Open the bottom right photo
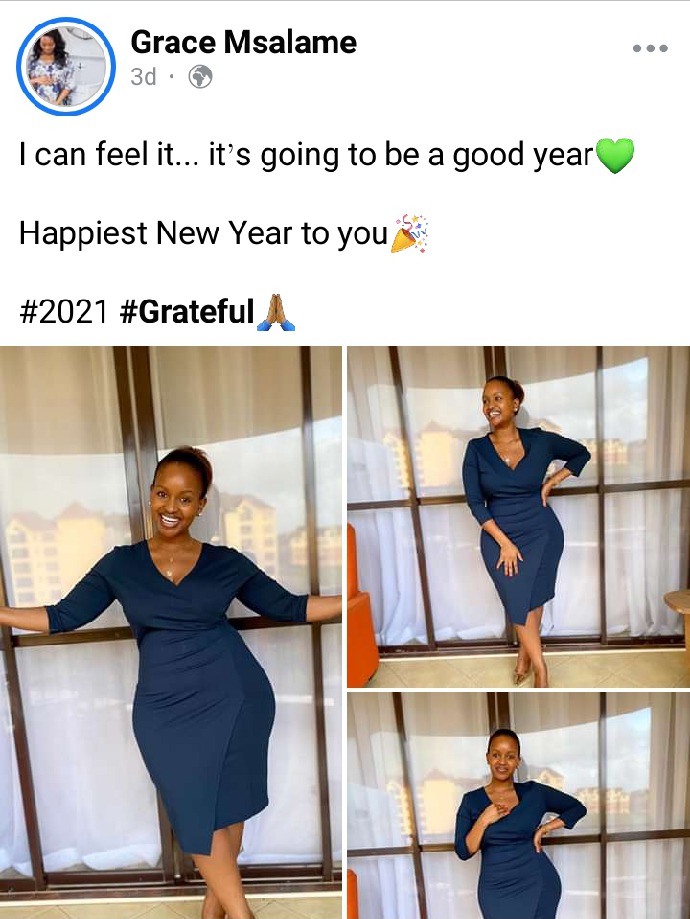690x919 pixels. point(518,806)
